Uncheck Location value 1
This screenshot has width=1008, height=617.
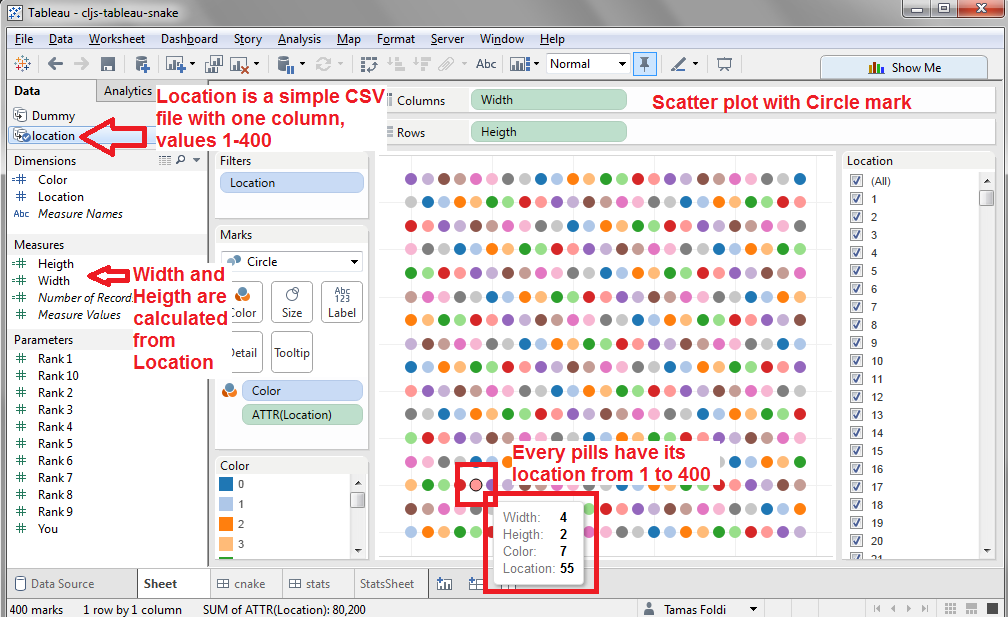click(x=856, y=199)
